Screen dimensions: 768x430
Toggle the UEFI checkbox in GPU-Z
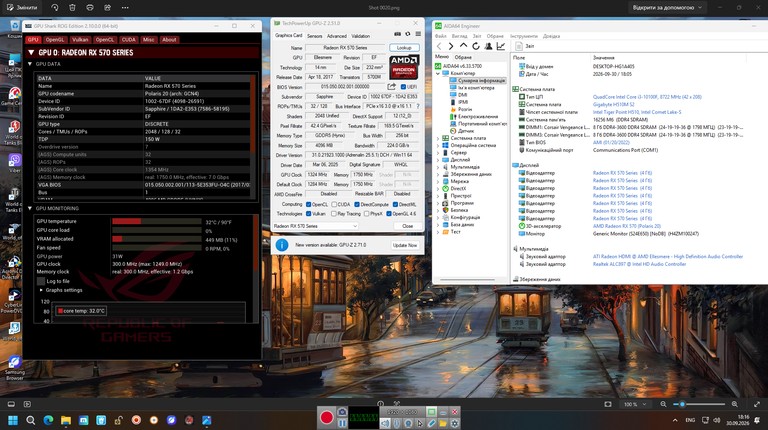[403, 87]
